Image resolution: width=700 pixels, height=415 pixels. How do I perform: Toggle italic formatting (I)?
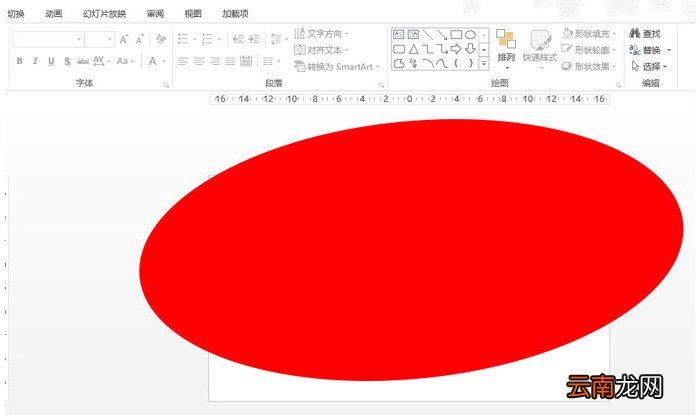pos(35,61)
